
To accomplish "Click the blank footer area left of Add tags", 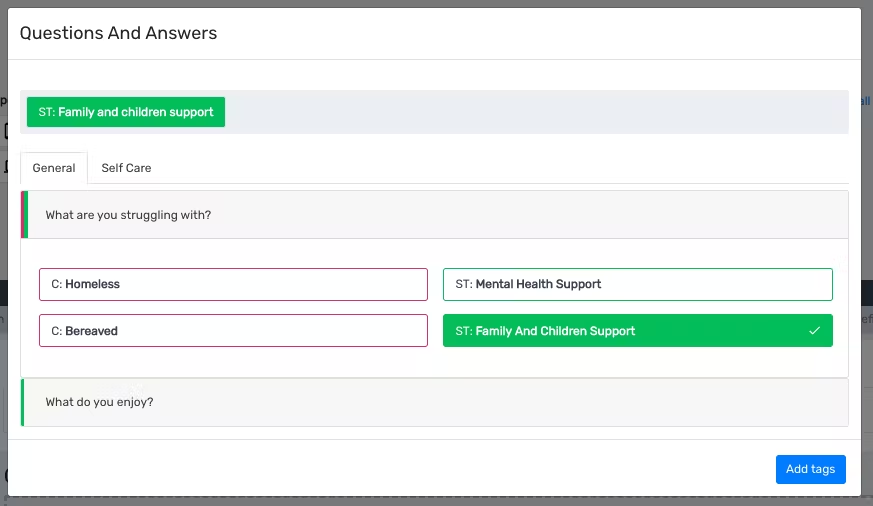I will pyautogui.click(x=400, y=469).
